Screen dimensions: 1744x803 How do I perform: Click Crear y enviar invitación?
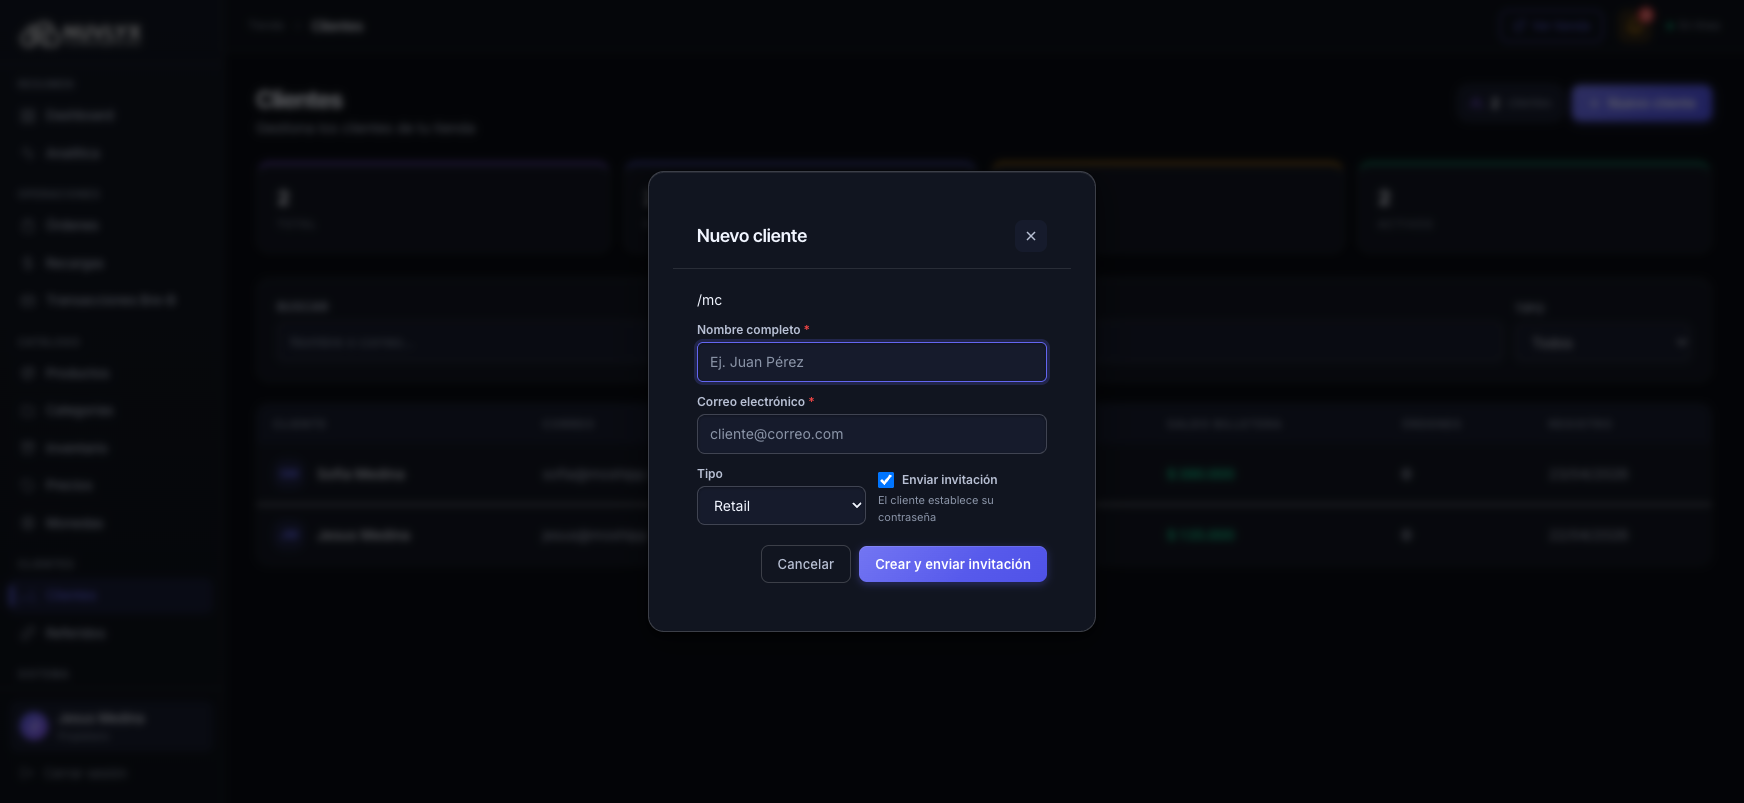coord(952,564)
